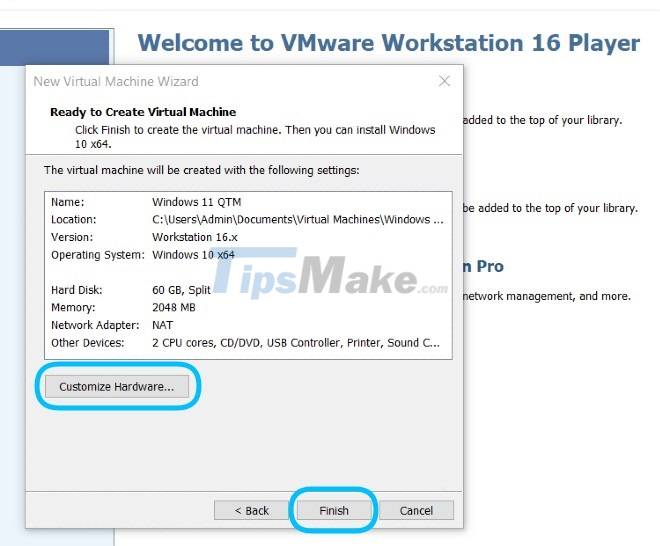Click the 'Location:' label in settings list

point(73,220)
